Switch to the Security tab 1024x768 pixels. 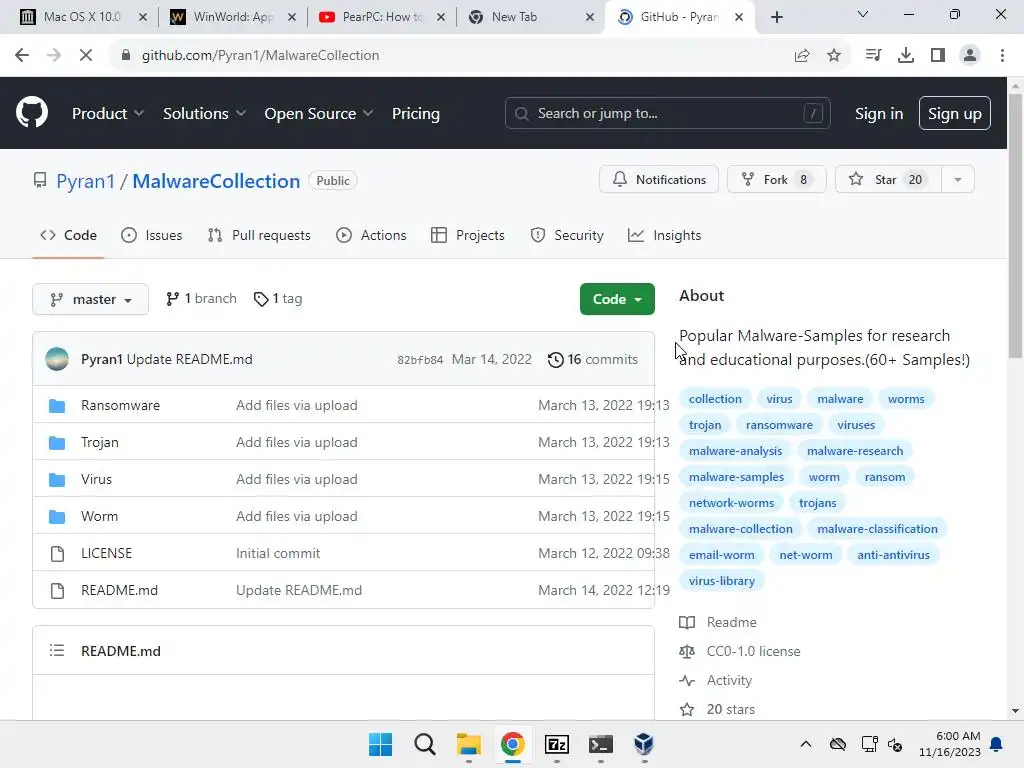pyautogui.click(x=567, y=235)
